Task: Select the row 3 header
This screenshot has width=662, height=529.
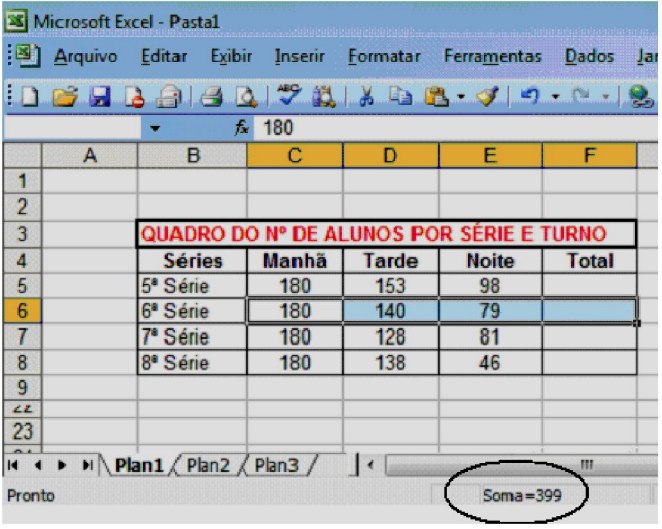Action: click(22, 234)
